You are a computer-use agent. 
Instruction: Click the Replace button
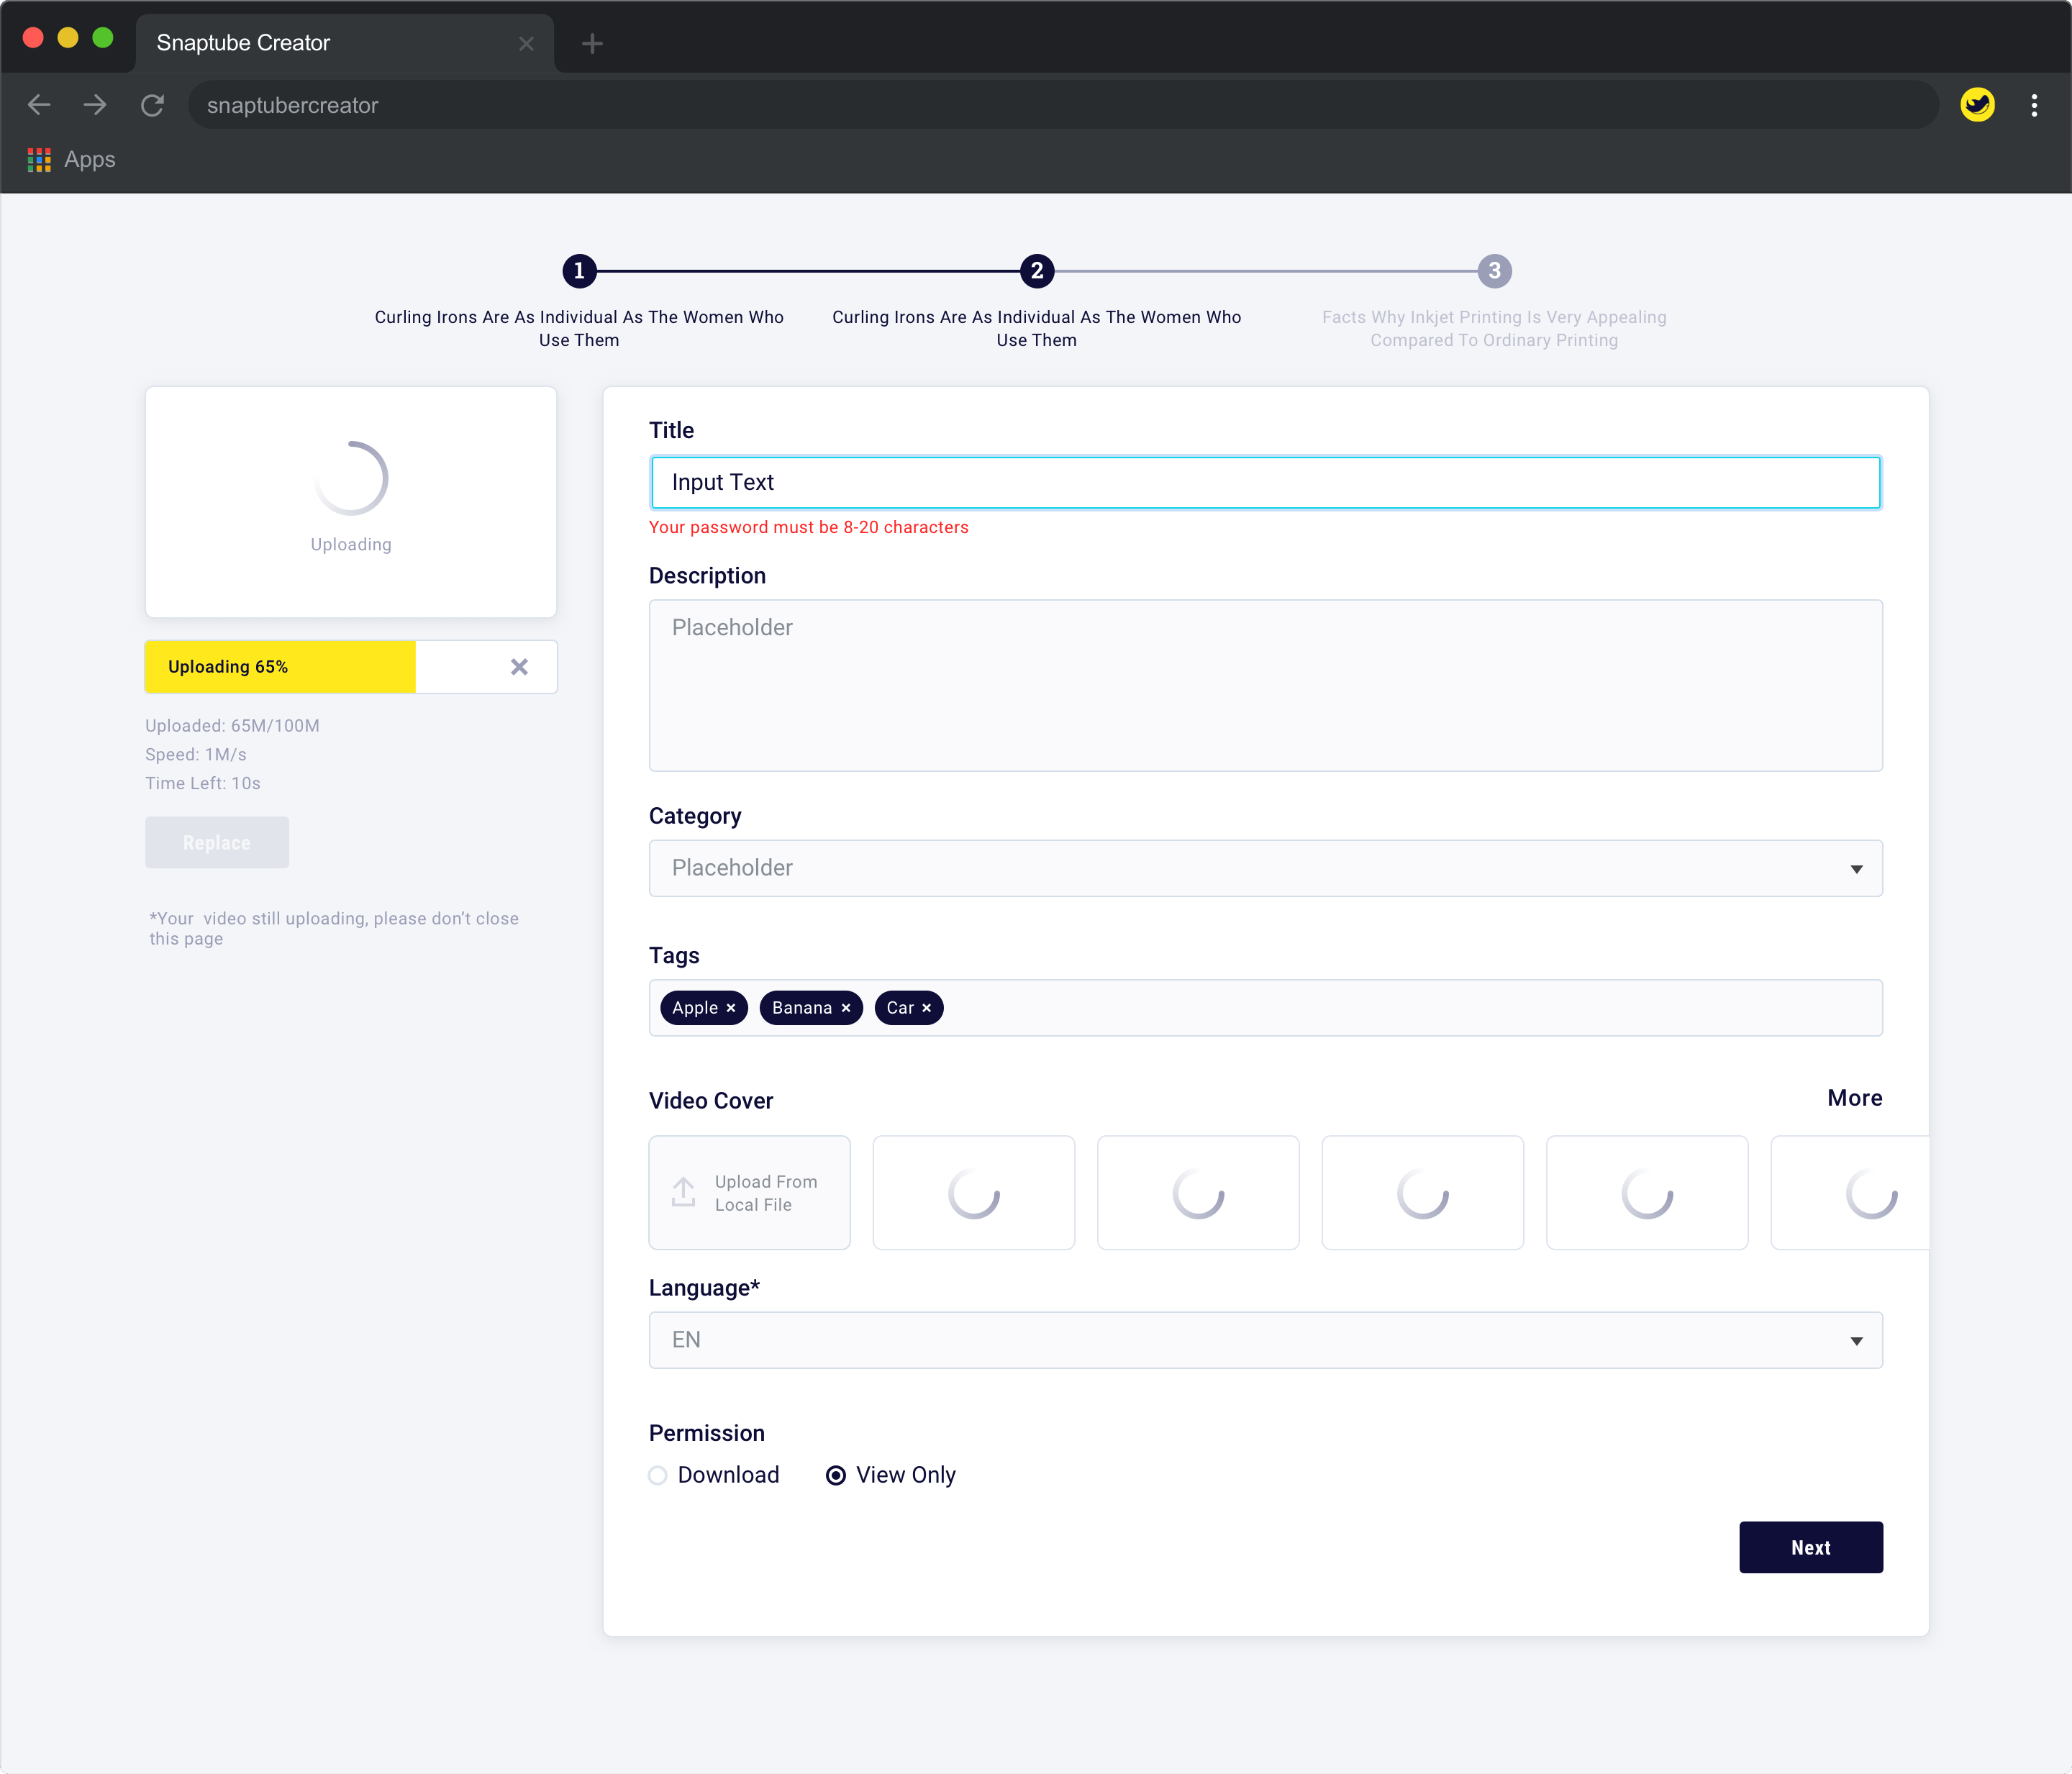tap(217, 843)
